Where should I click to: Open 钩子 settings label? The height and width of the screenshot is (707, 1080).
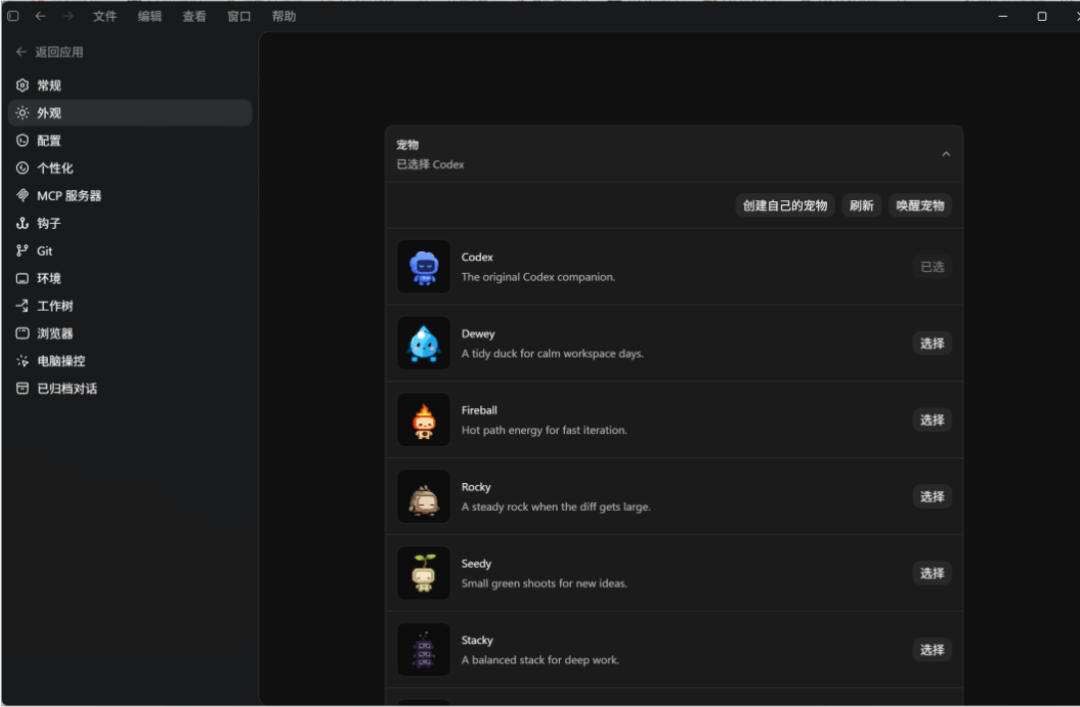(x=49, y=223)
